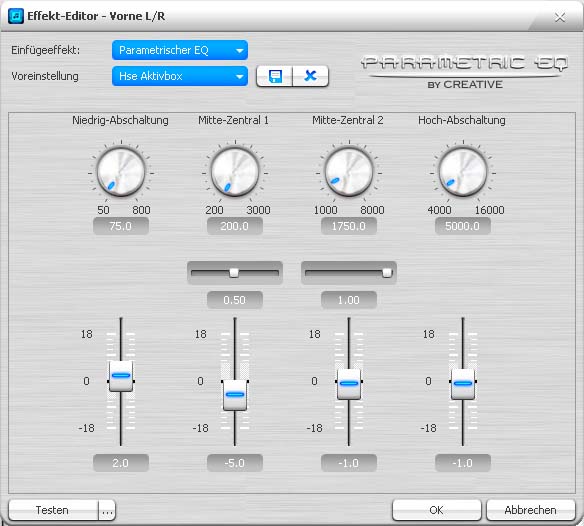This screenshot has width=584, height=526.
Task: Click the -5.0 gain value field
Action: point(235,463)
